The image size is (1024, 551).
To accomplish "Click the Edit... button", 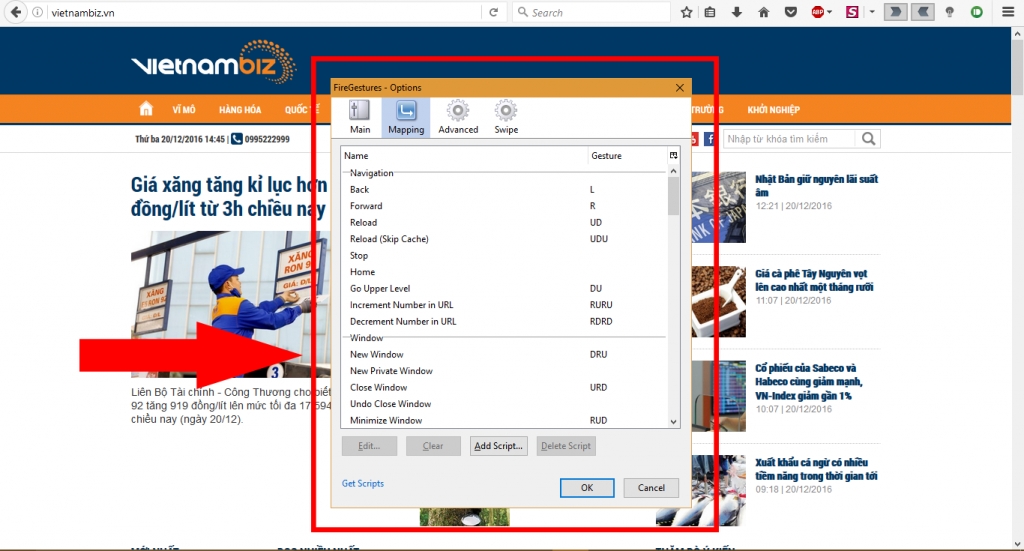I will [x=369, y=446].
